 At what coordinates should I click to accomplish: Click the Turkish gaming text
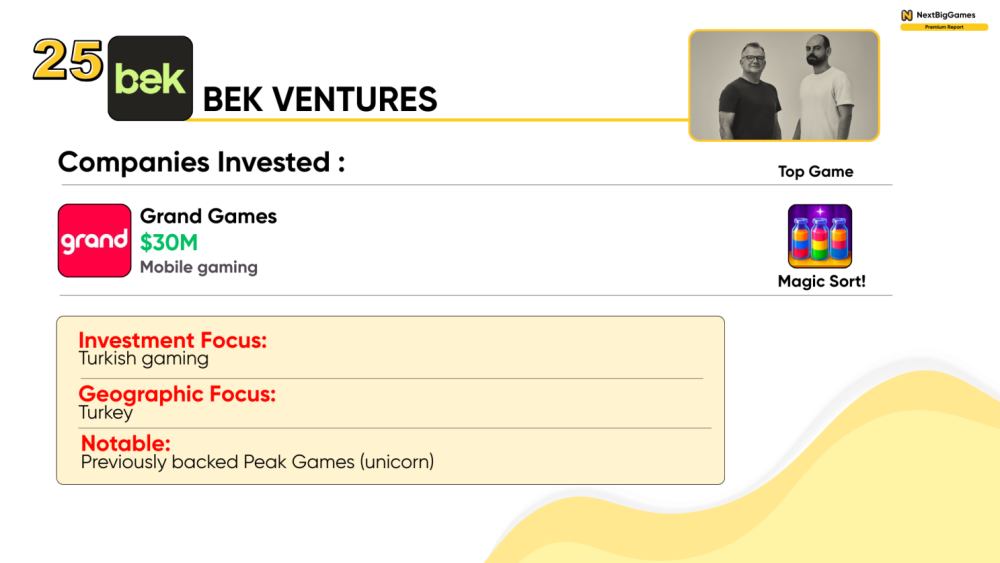point(143,358)
